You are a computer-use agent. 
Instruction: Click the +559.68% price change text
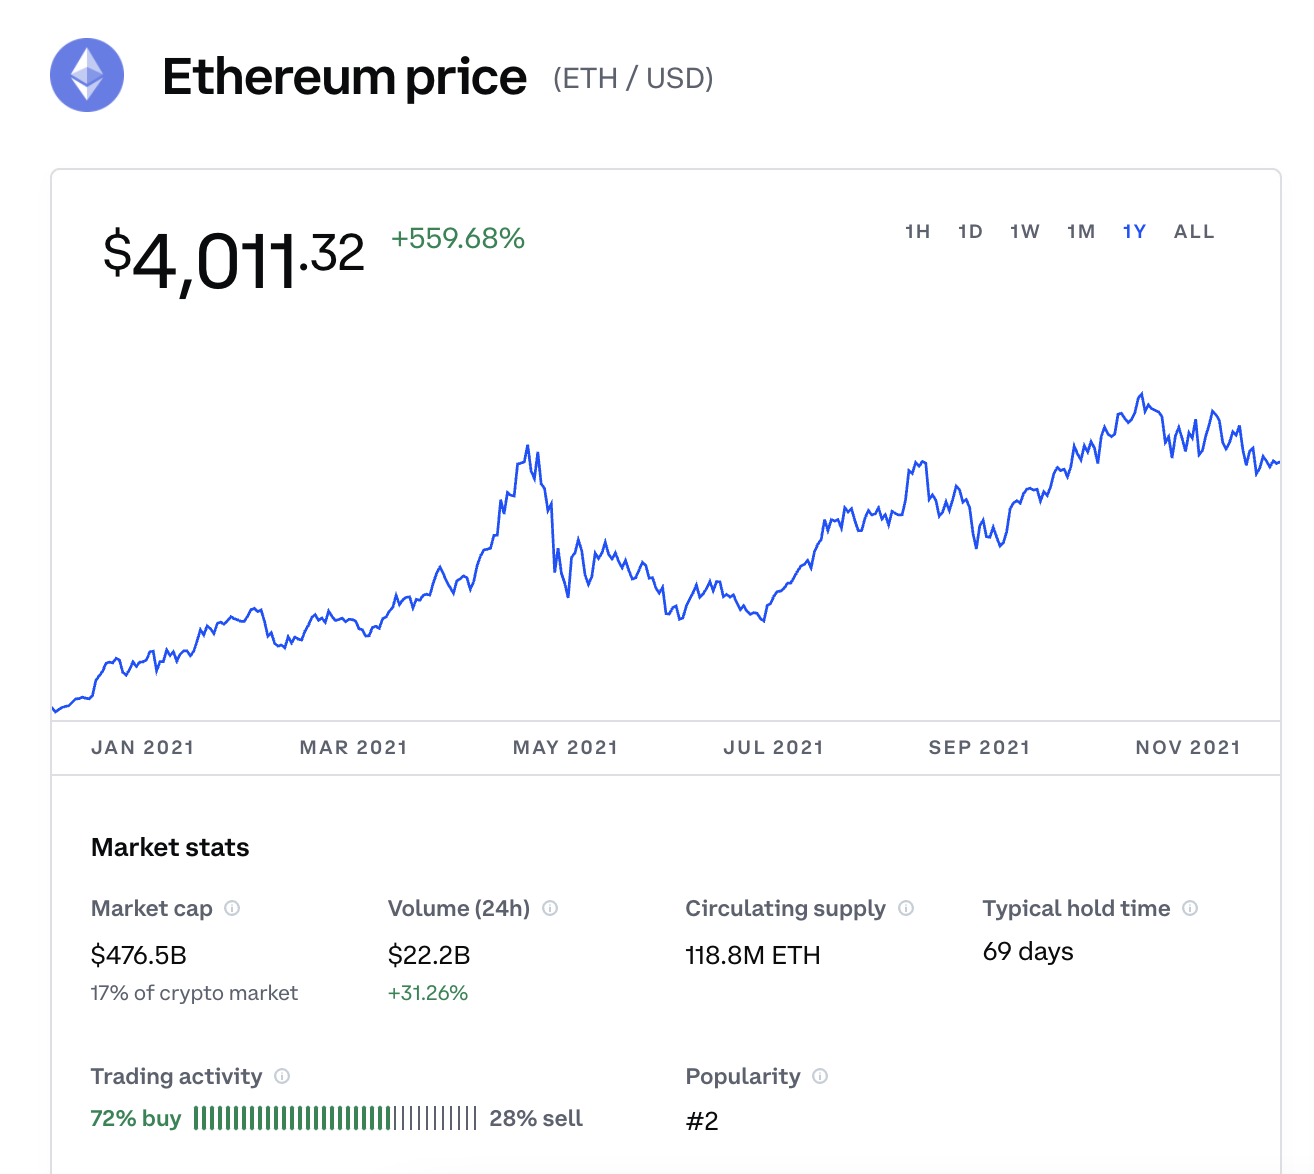pyautogui.click(x=458, y=239)
